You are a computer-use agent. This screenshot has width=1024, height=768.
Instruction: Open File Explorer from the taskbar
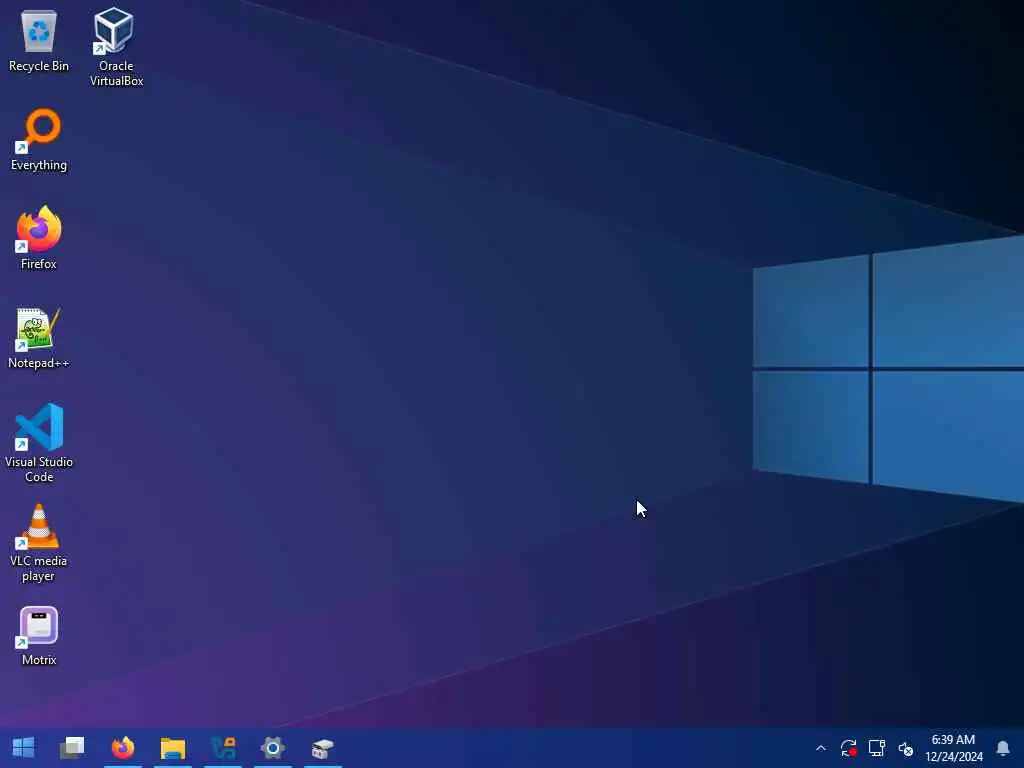pyautogui.click(x=173, y=747)
